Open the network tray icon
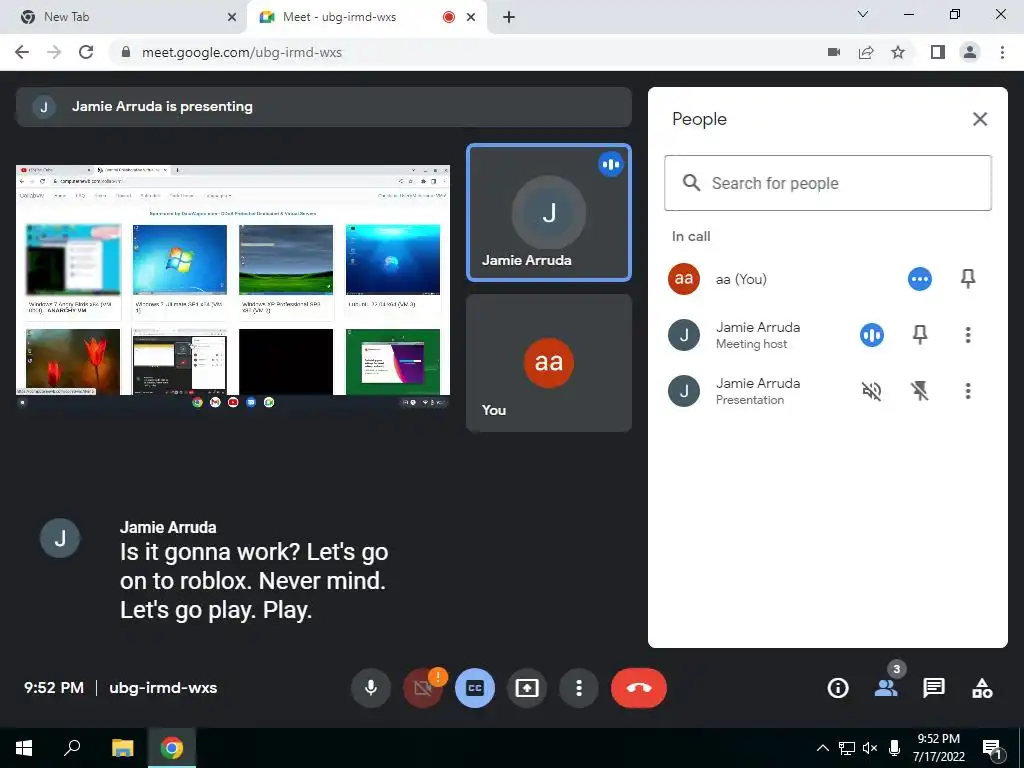The image size is (1024, 768). (847, 748)
